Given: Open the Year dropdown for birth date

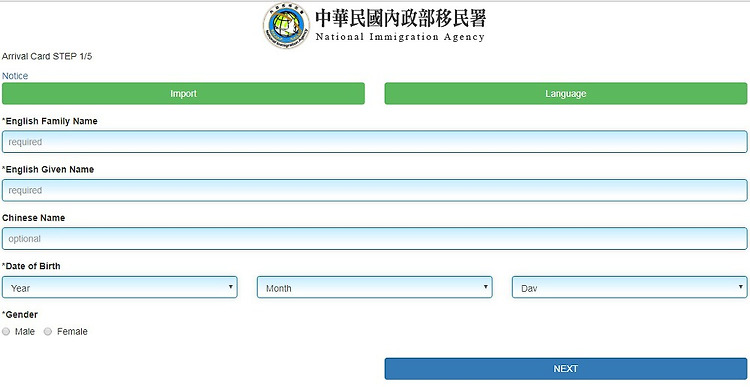Looking at the screenshot, I should [x=120, y=287].
